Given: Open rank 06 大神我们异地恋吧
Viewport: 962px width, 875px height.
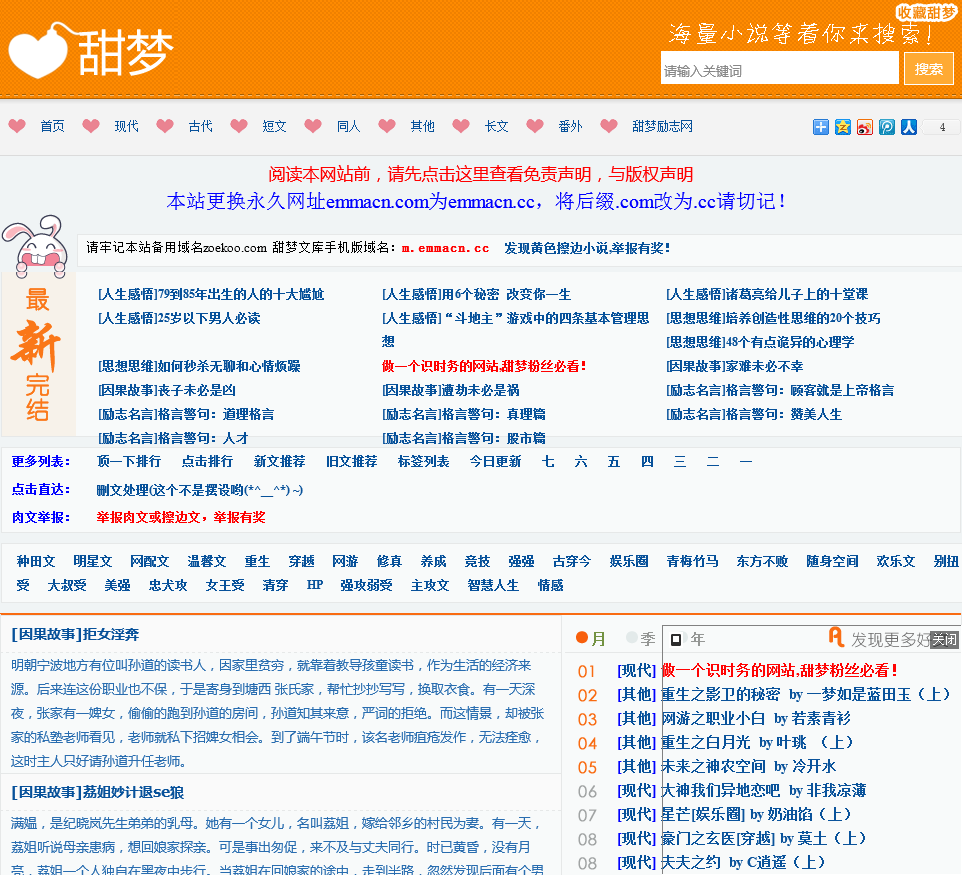Looking at the screenshot, I should click(764, 790).
